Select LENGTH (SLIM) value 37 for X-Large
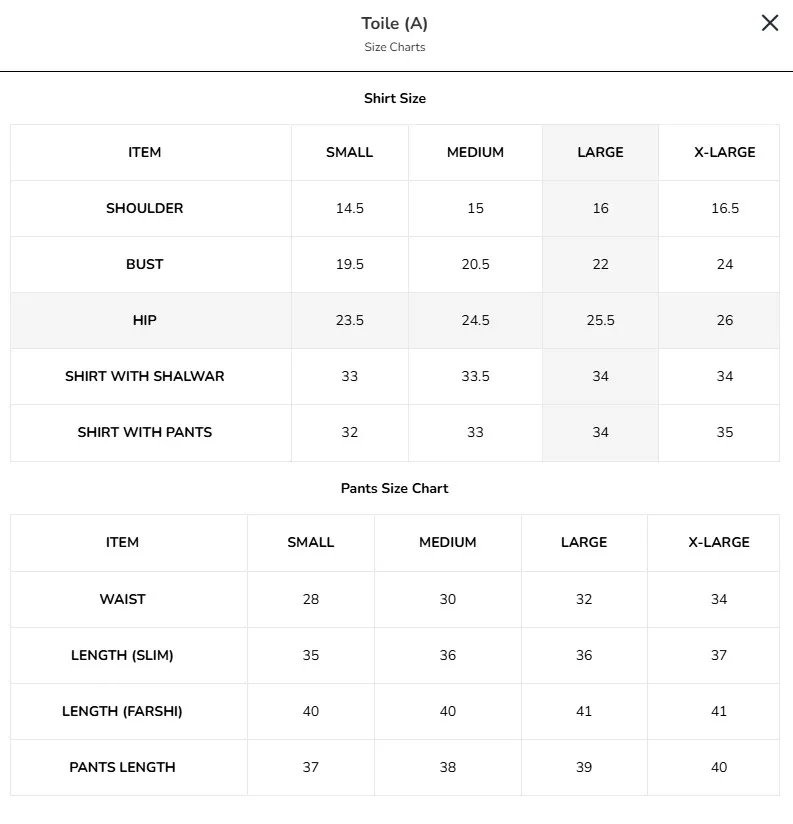 coord(719,655)
